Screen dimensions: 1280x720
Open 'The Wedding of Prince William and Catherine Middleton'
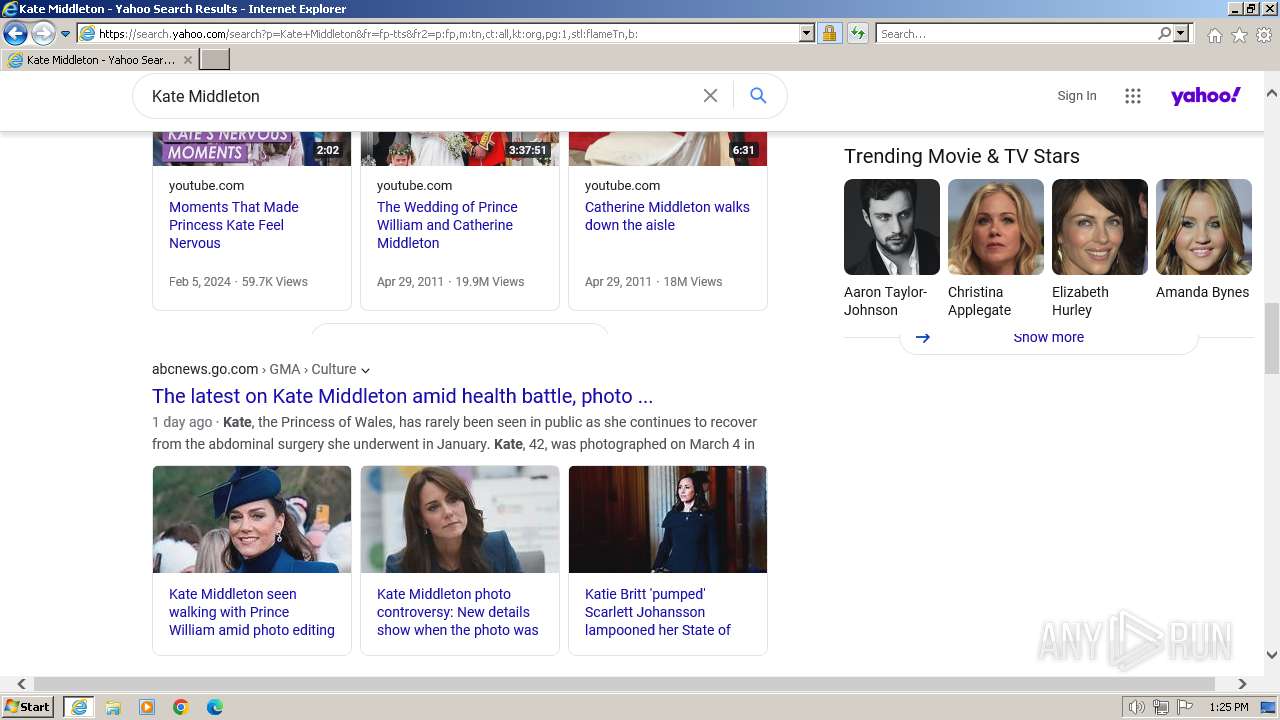[447, 225]
